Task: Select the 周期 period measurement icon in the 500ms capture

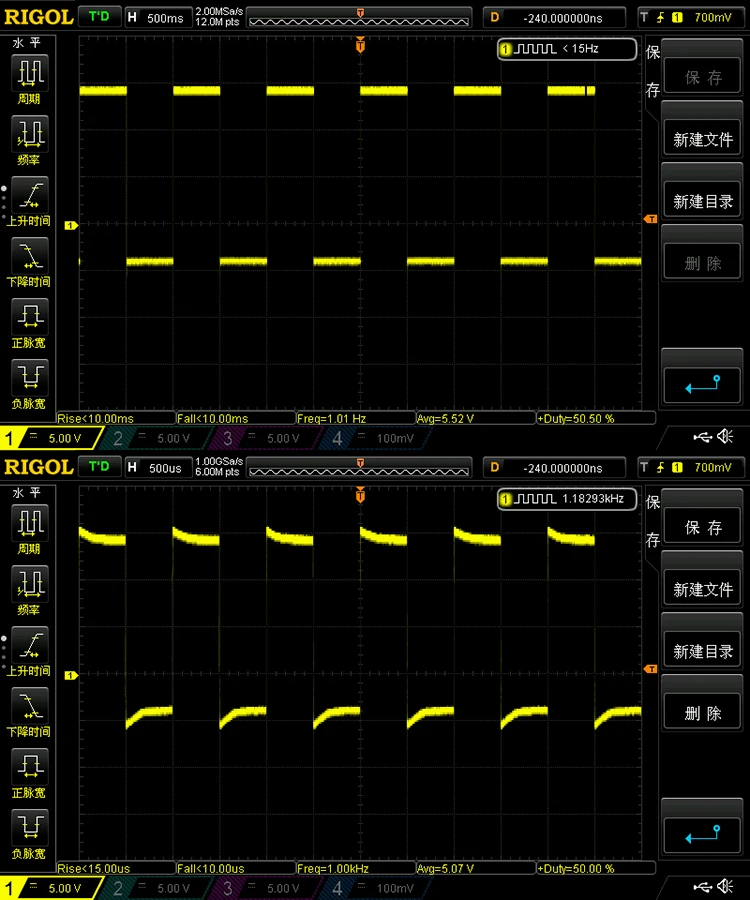Action: 30,73
